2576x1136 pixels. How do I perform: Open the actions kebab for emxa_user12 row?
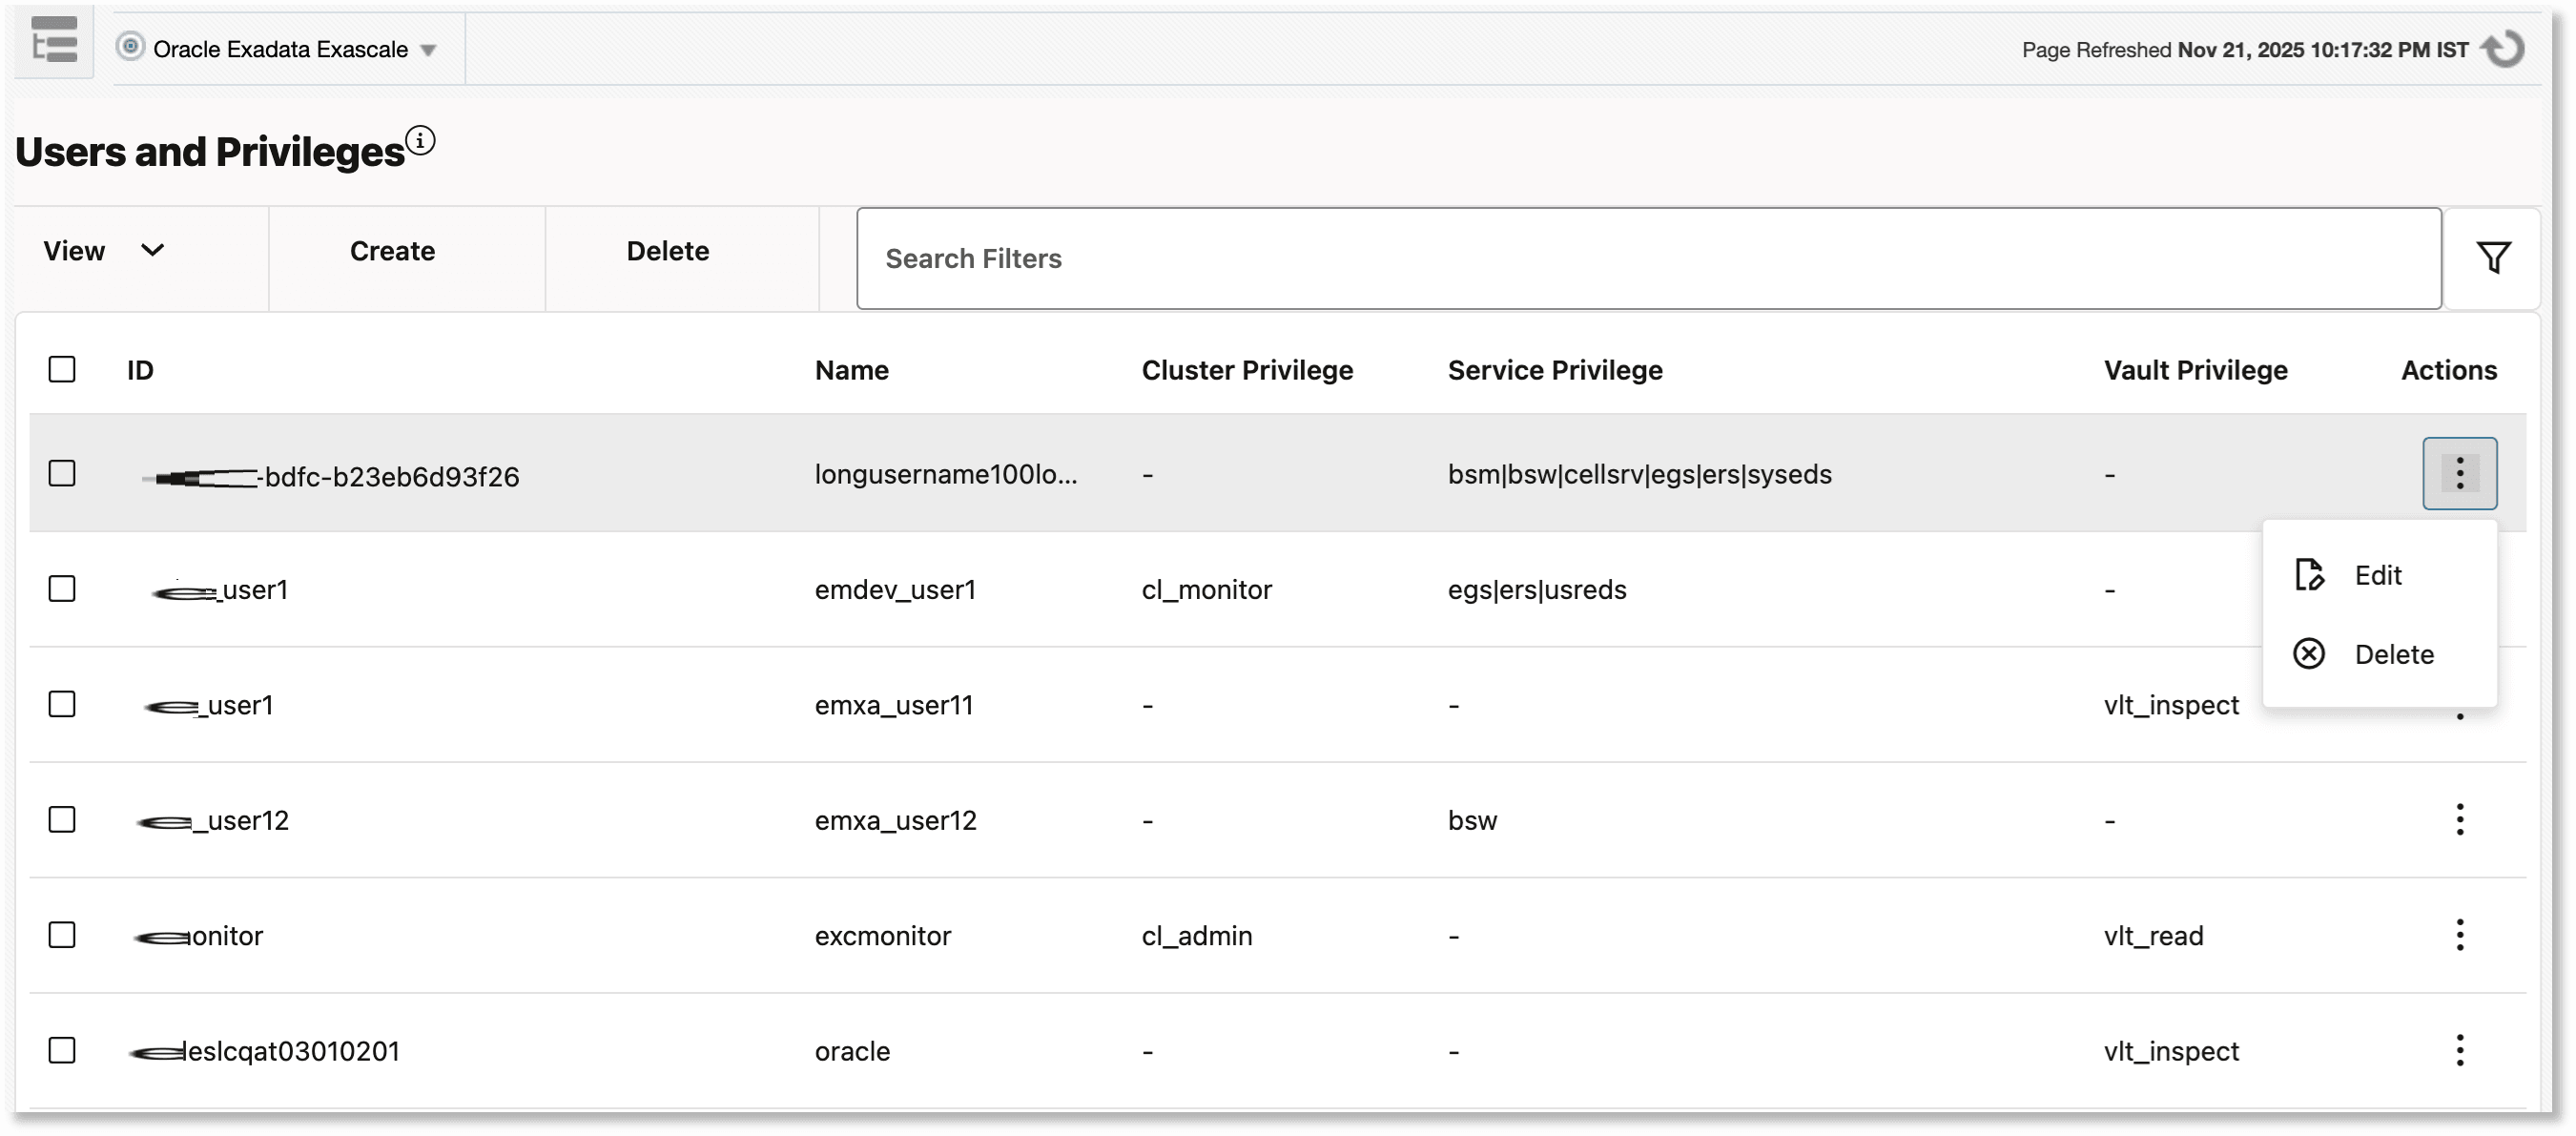2460,819
